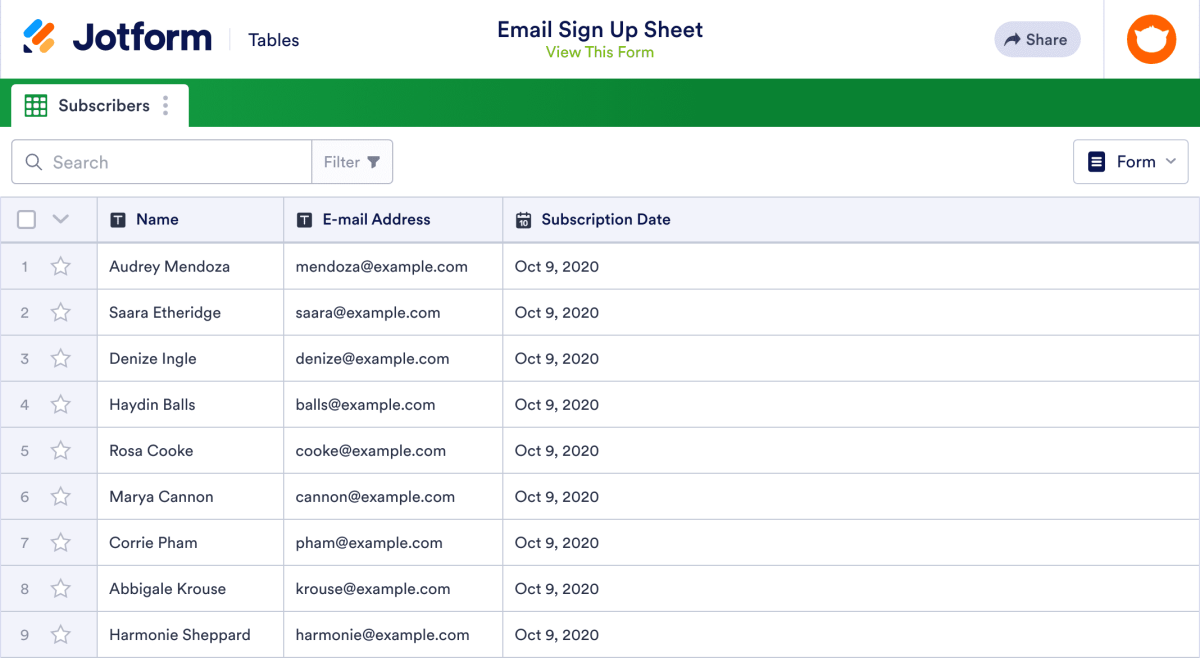Click the grid icon on Subscribers tab
The image size is (1200, 658).
[36, 105]
